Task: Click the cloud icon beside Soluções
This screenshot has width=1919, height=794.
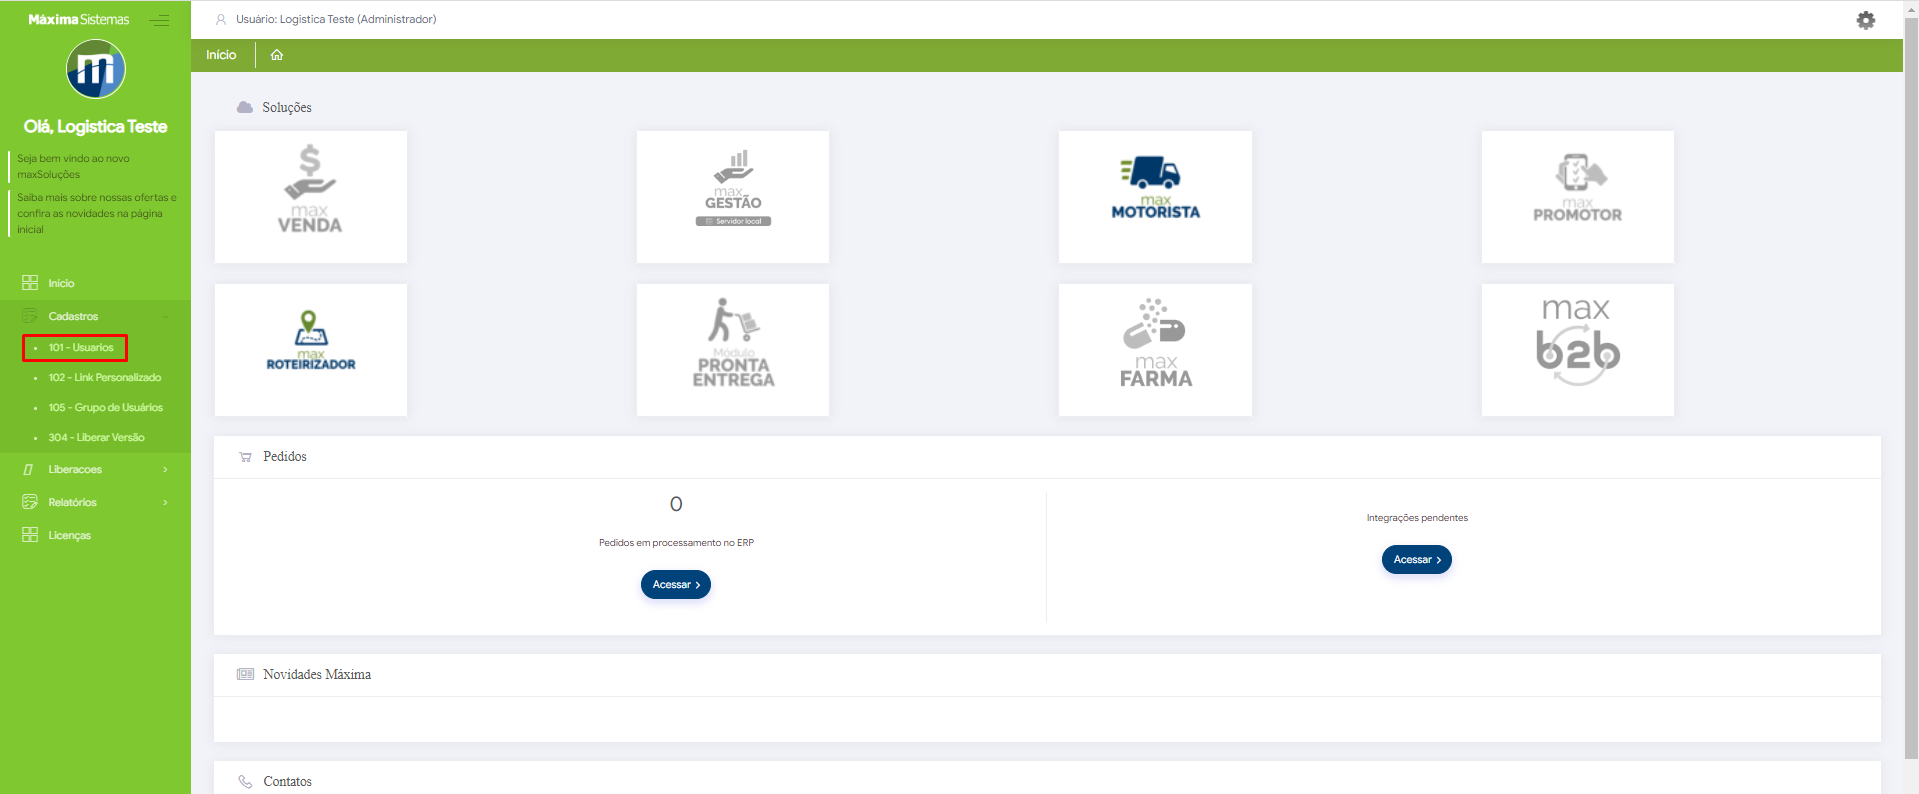Action: tap(245, 107)
